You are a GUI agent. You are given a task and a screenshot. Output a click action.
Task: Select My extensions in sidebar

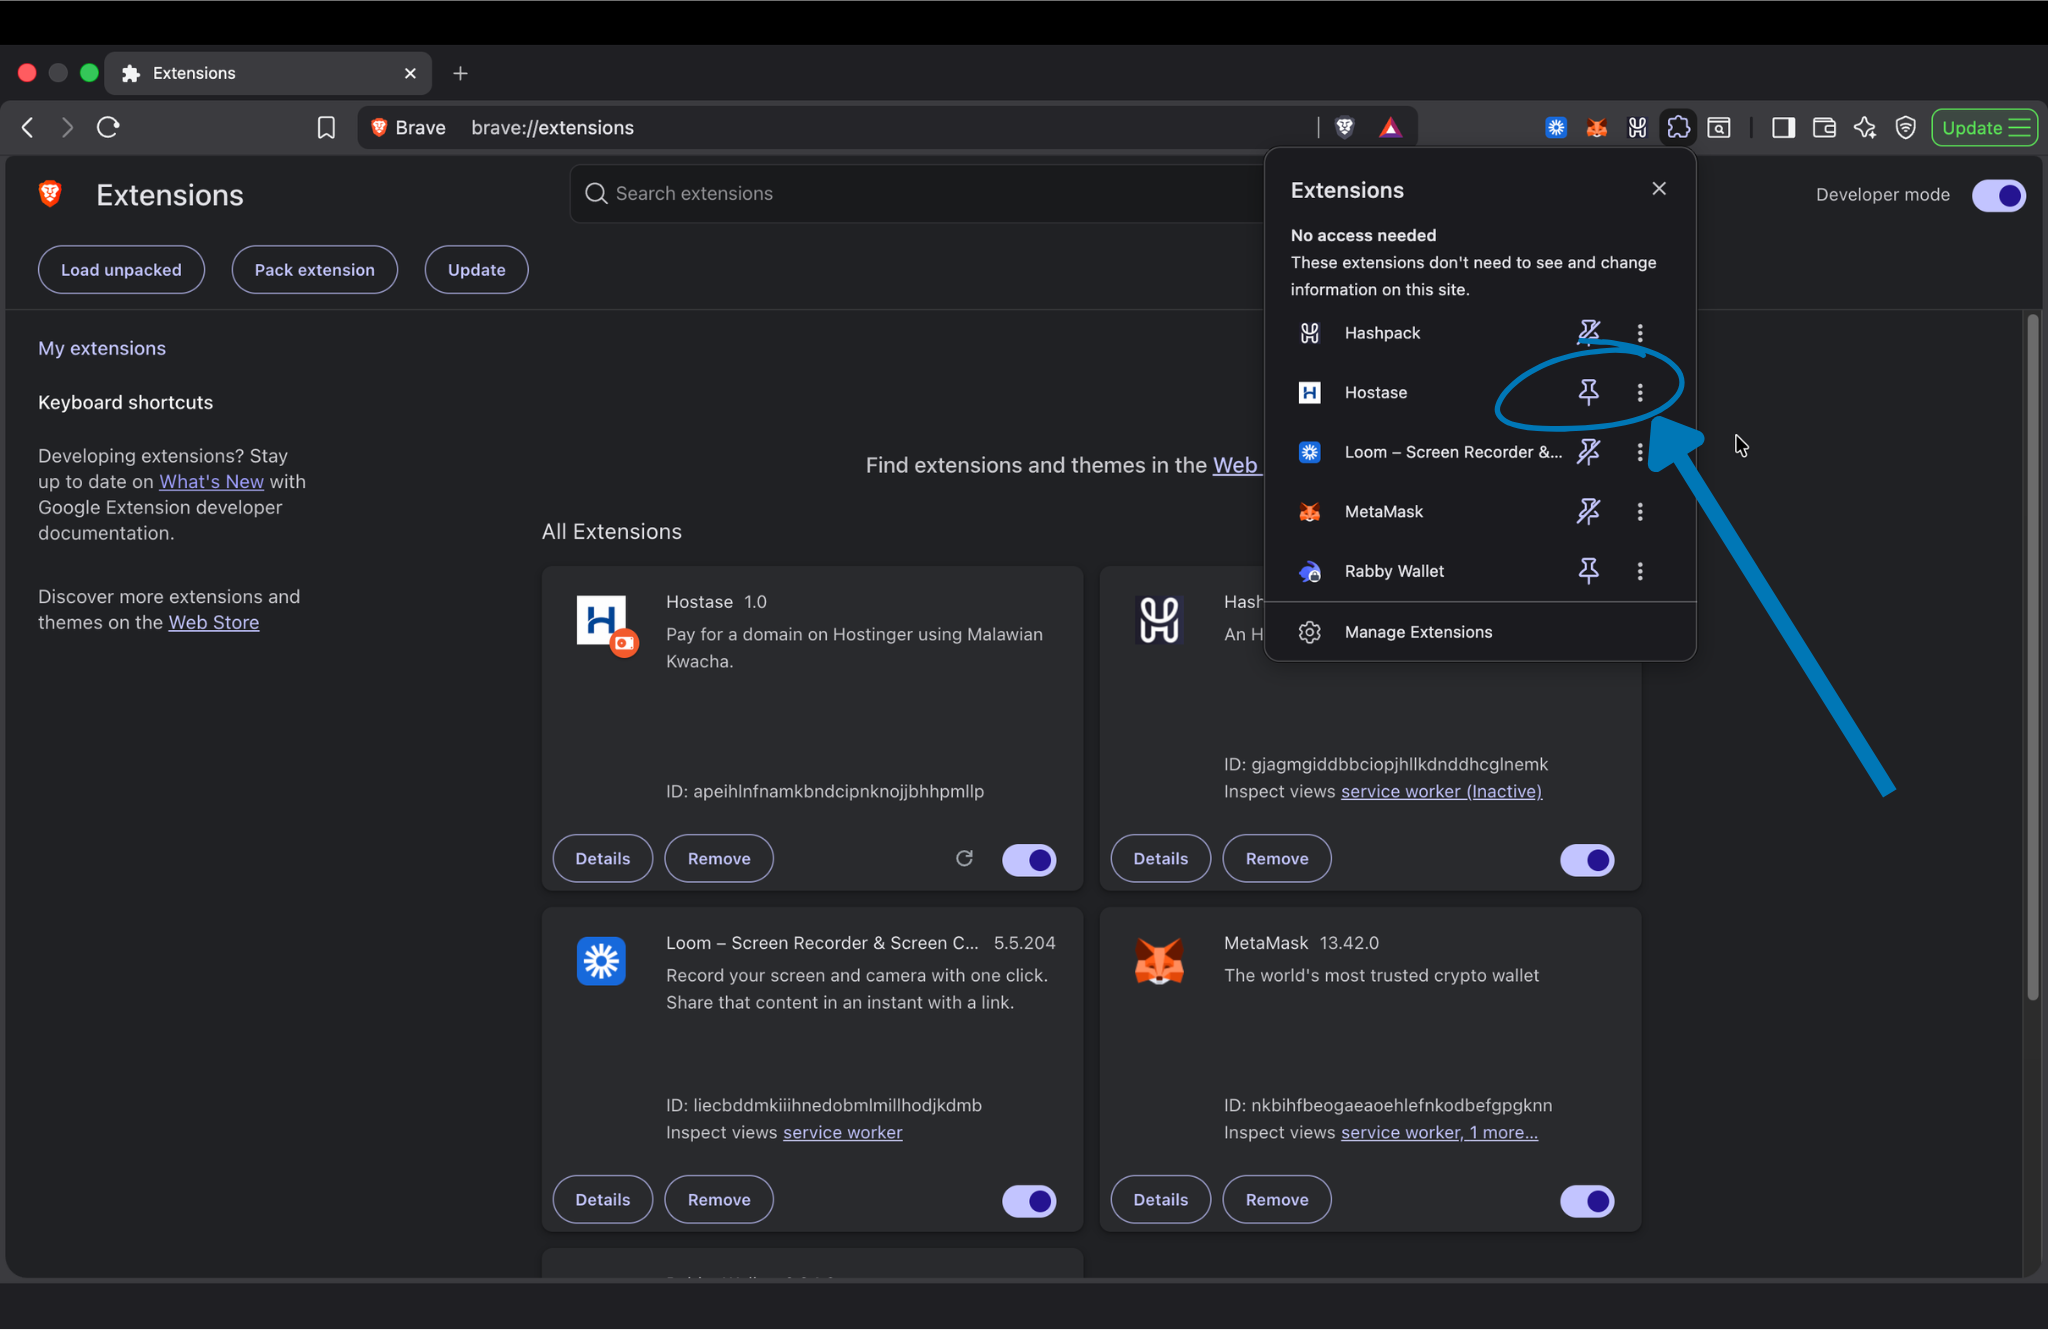(102, 348)
